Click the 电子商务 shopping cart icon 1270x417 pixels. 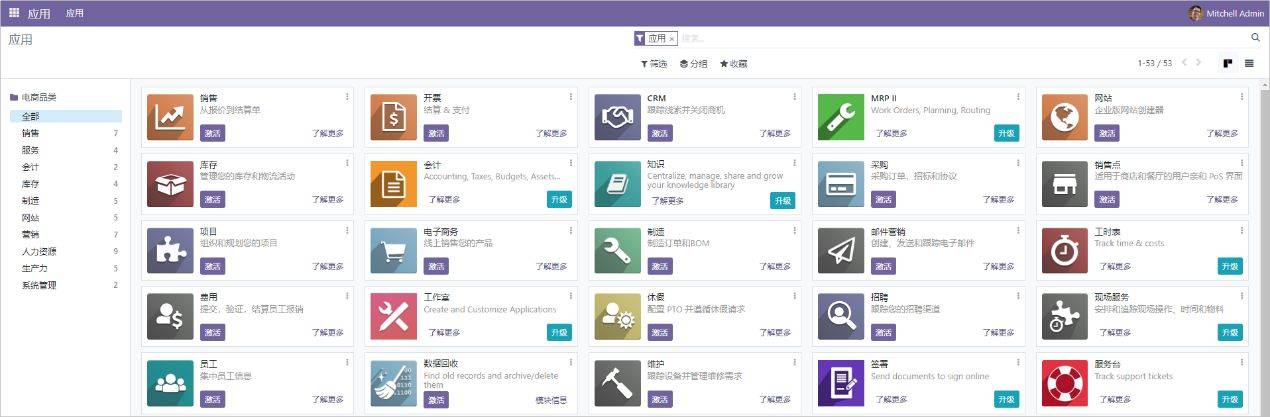tap(393, 250)
